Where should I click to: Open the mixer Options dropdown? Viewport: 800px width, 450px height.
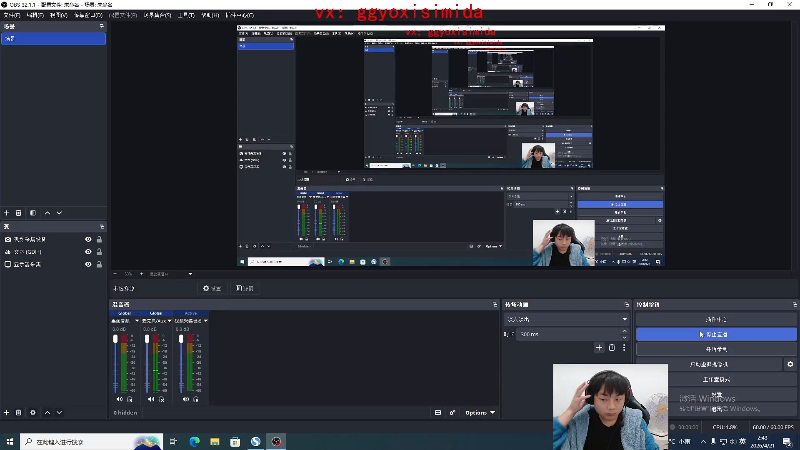[x=480, y=413]
